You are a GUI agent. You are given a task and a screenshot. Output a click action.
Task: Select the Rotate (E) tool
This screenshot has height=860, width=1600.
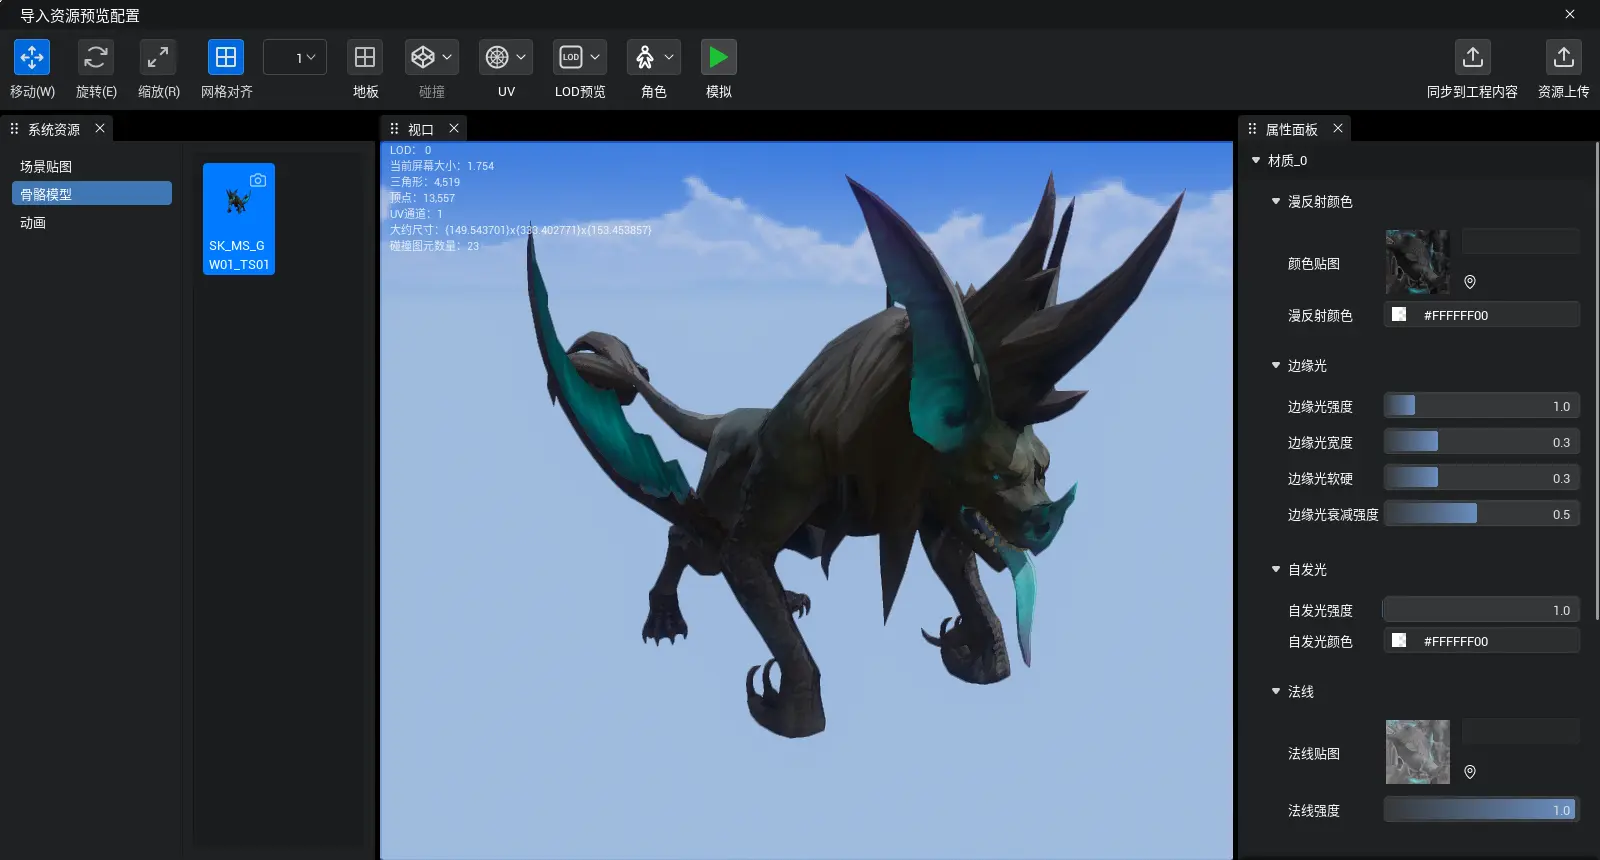coord(96,57)
